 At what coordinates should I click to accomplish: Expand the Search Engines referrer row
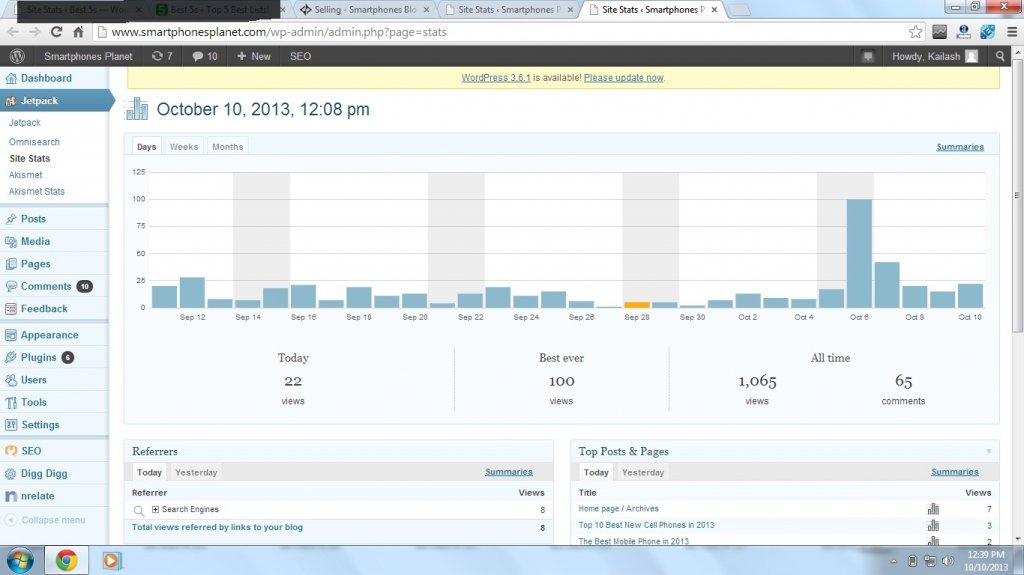tap(155, 509)
